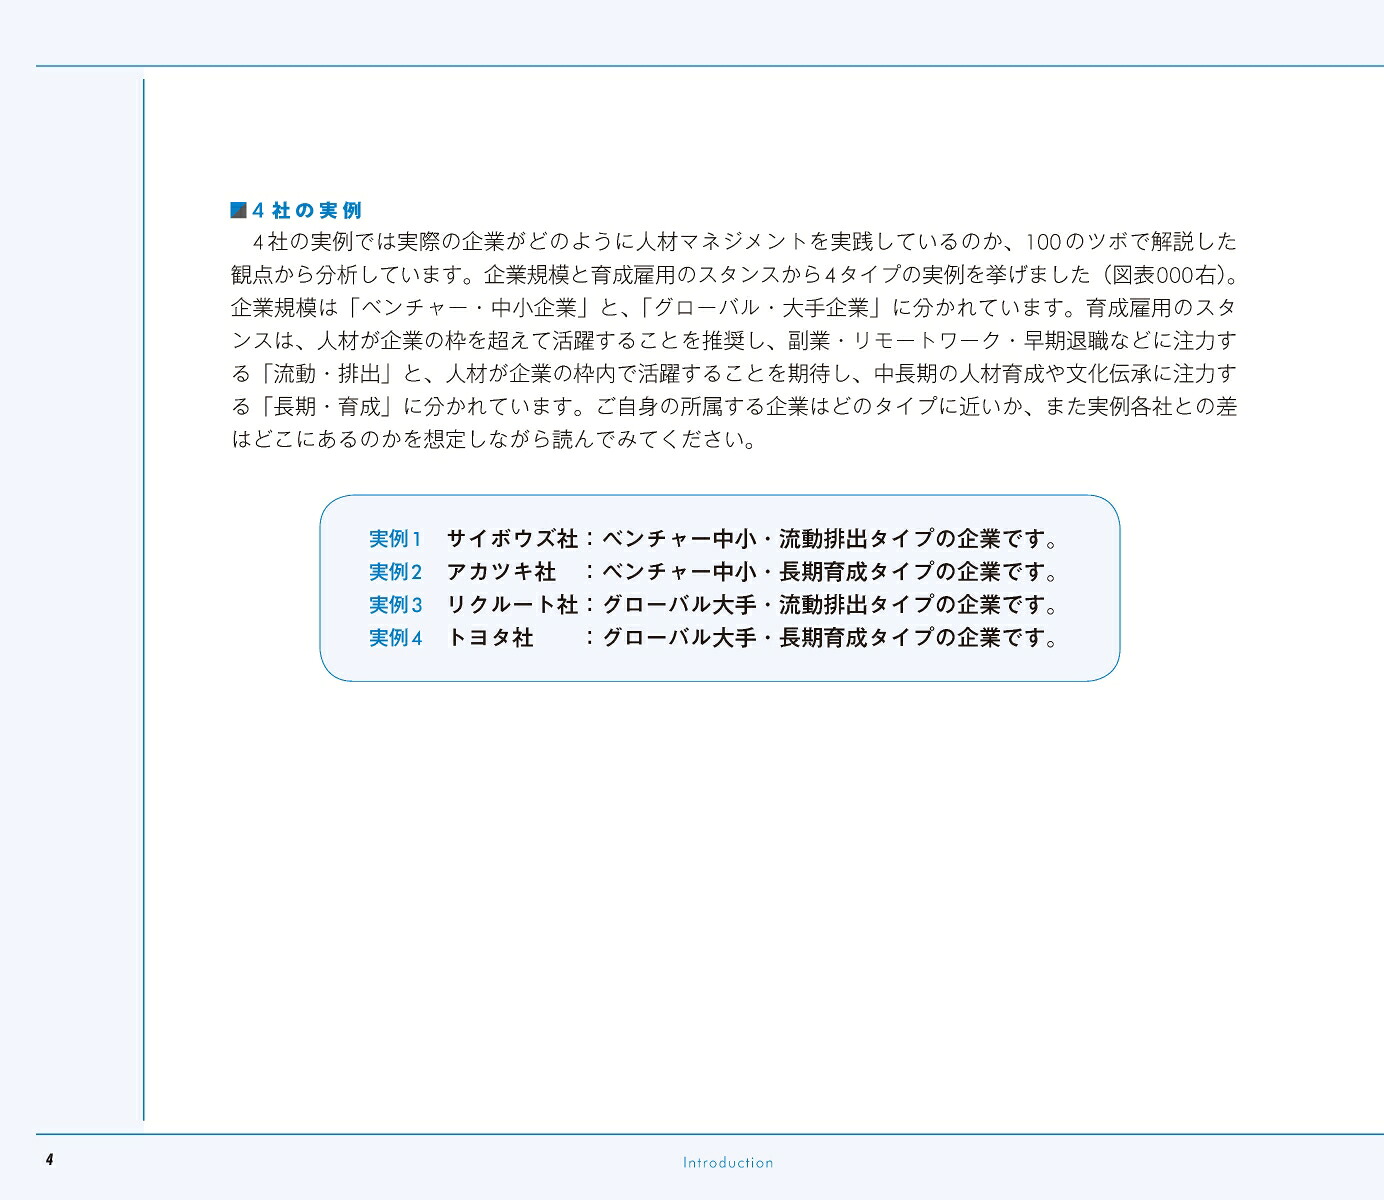Click 'ベンチャー中小・長期育成タイプの企業です。'
The image size is (1384, 1200).
[831, 572]
